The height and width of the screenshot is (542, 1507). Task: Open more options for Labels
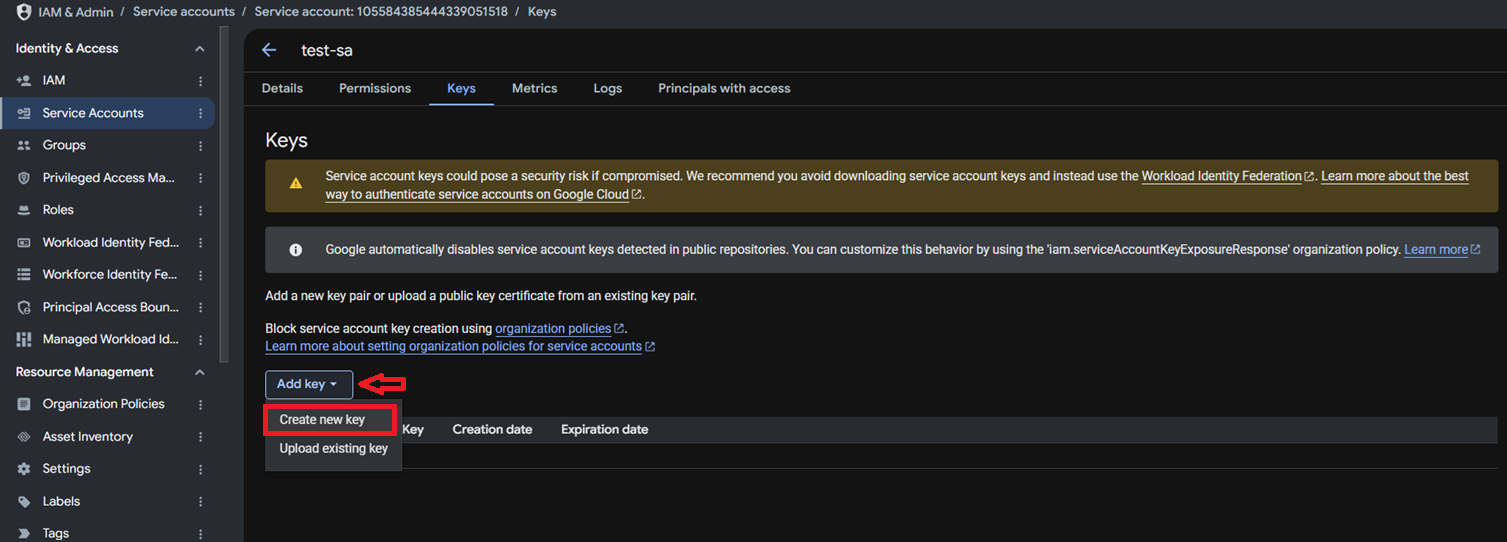pyautogui.click(x=200, y=501)
